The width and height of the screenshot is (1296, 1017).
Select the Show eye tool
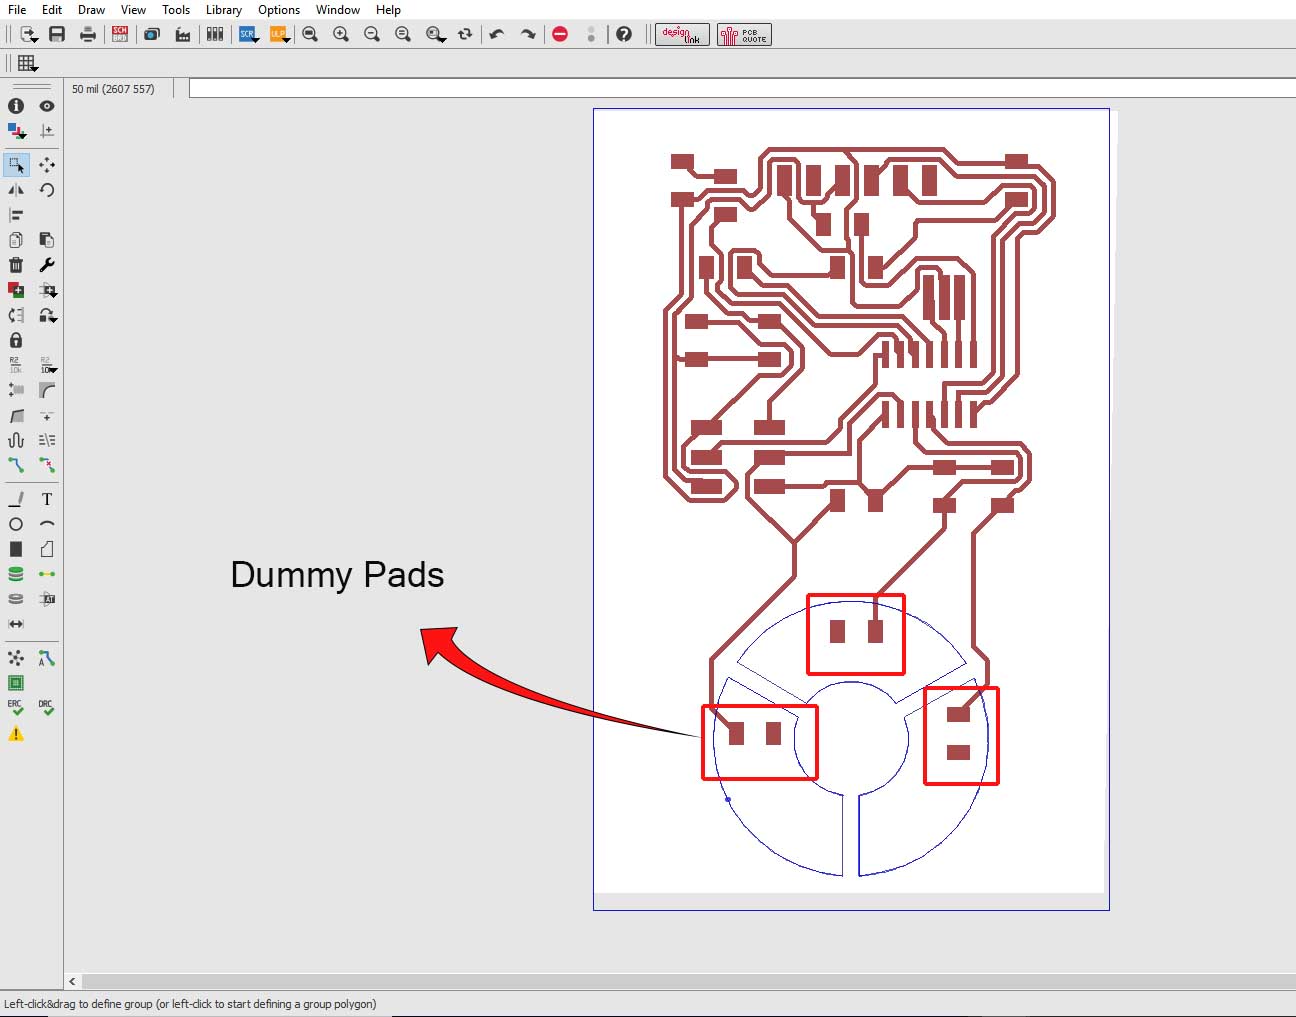point(47,106)
